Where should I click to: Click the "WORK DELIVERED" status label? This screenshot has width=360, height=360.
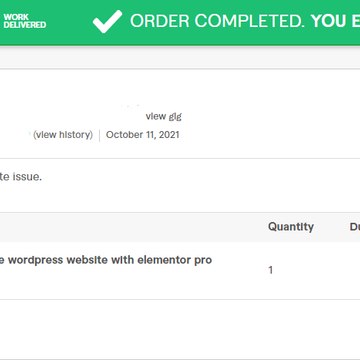(25, 21)
